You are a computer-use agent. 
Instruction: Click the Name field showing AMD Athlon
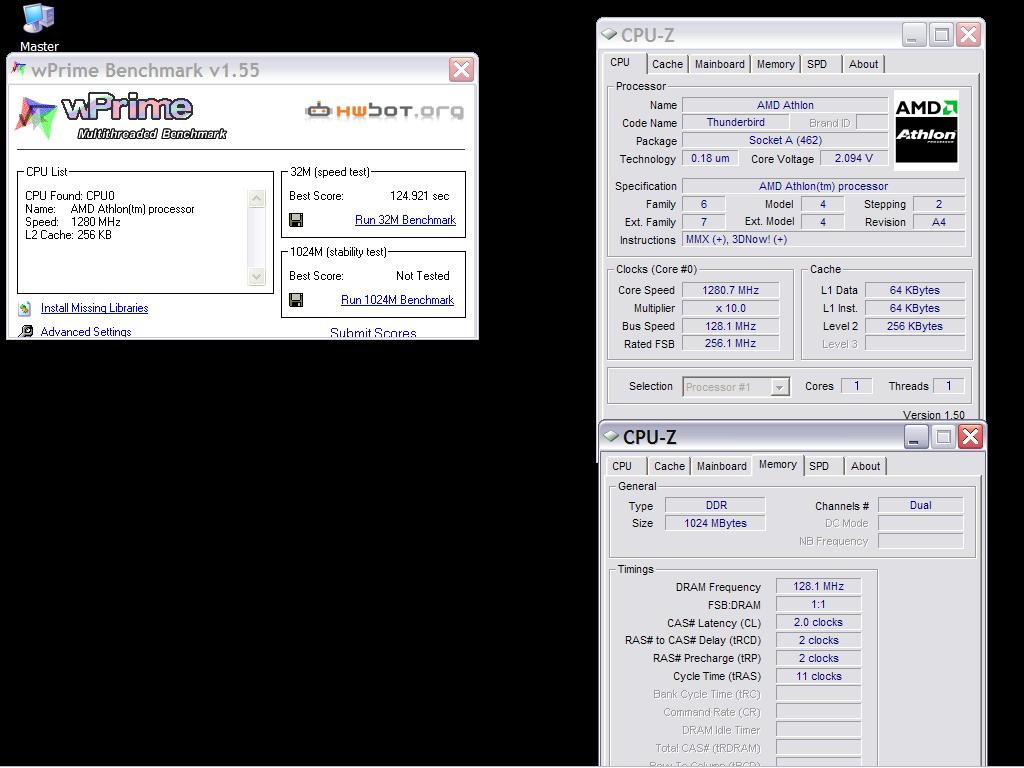785,105
